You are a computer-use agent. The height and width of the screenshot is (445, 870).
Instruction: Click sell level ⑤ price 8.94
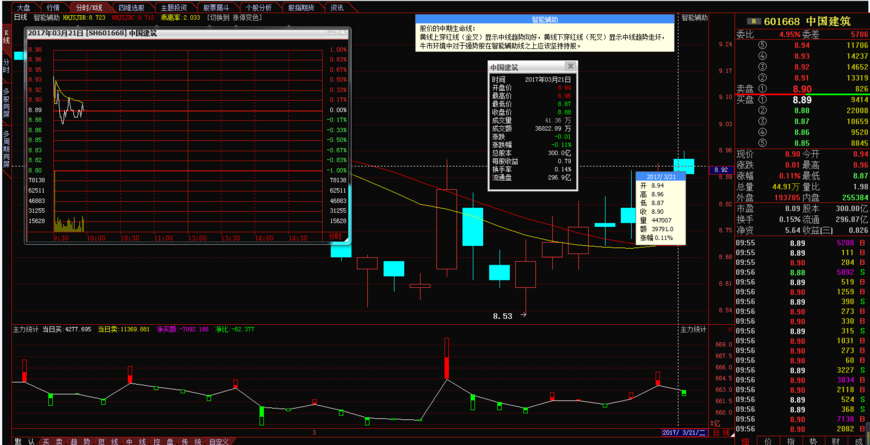coord(801,45)
